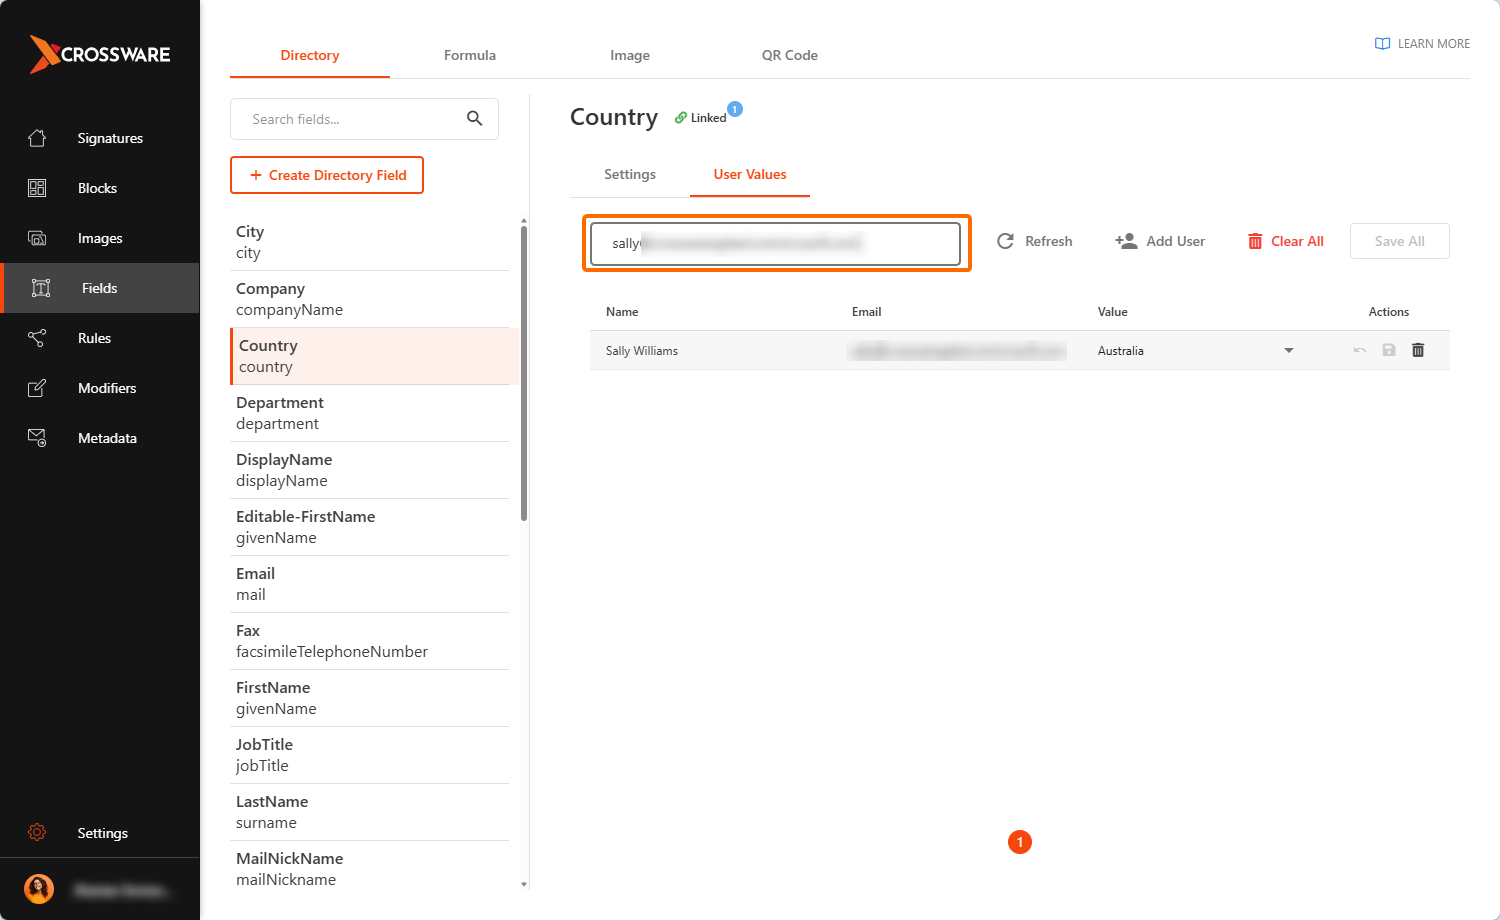Expand the Australia value dropdown

(x=1289, y=350)
